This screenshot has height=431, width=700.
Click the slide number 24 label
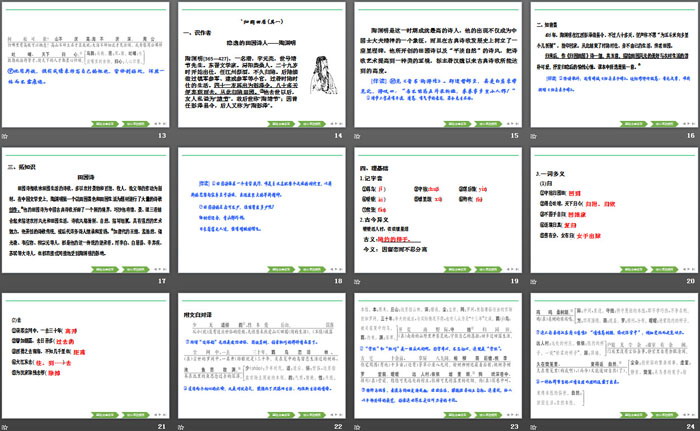689,425
